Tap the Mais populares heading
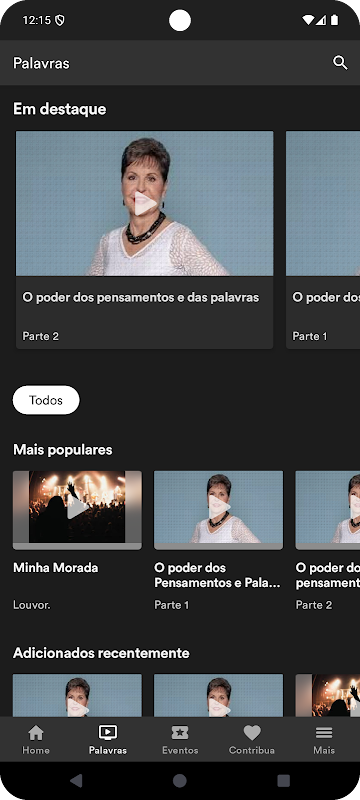The width and height of the screenshot is (360, 800). click(63, 450)
